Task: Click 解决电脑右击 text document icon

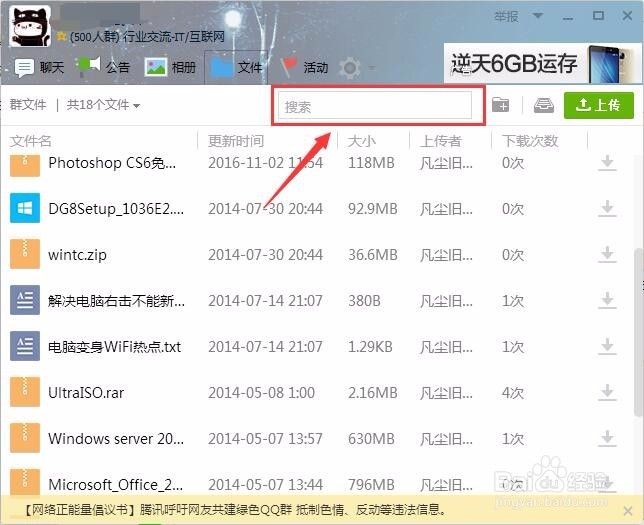Action: pos(25,300)
